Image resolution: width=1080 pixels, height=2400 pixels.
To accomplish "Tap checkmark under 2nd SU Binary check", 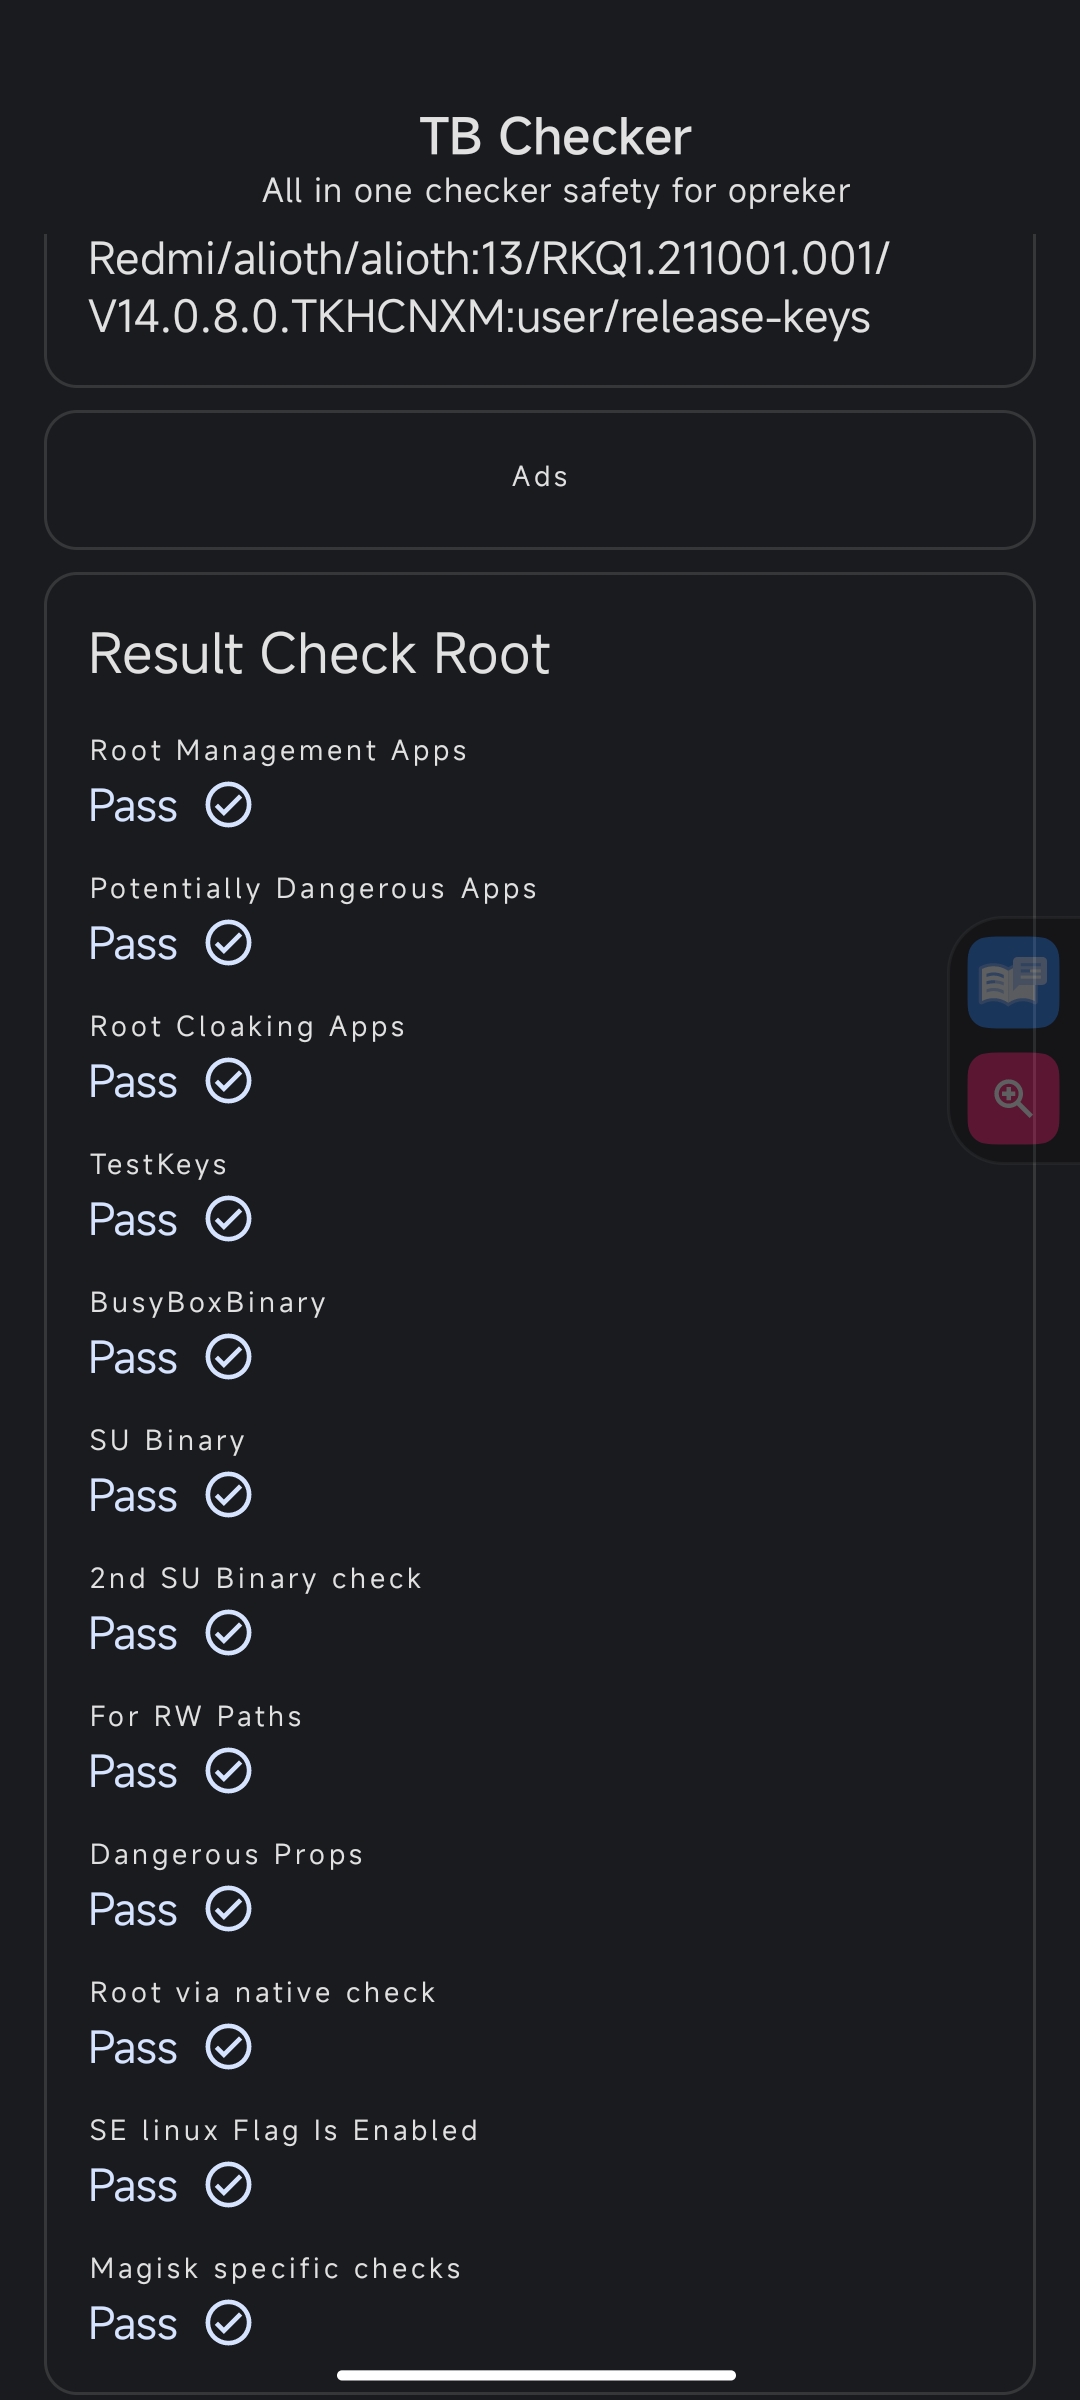I will point(229,1633).
